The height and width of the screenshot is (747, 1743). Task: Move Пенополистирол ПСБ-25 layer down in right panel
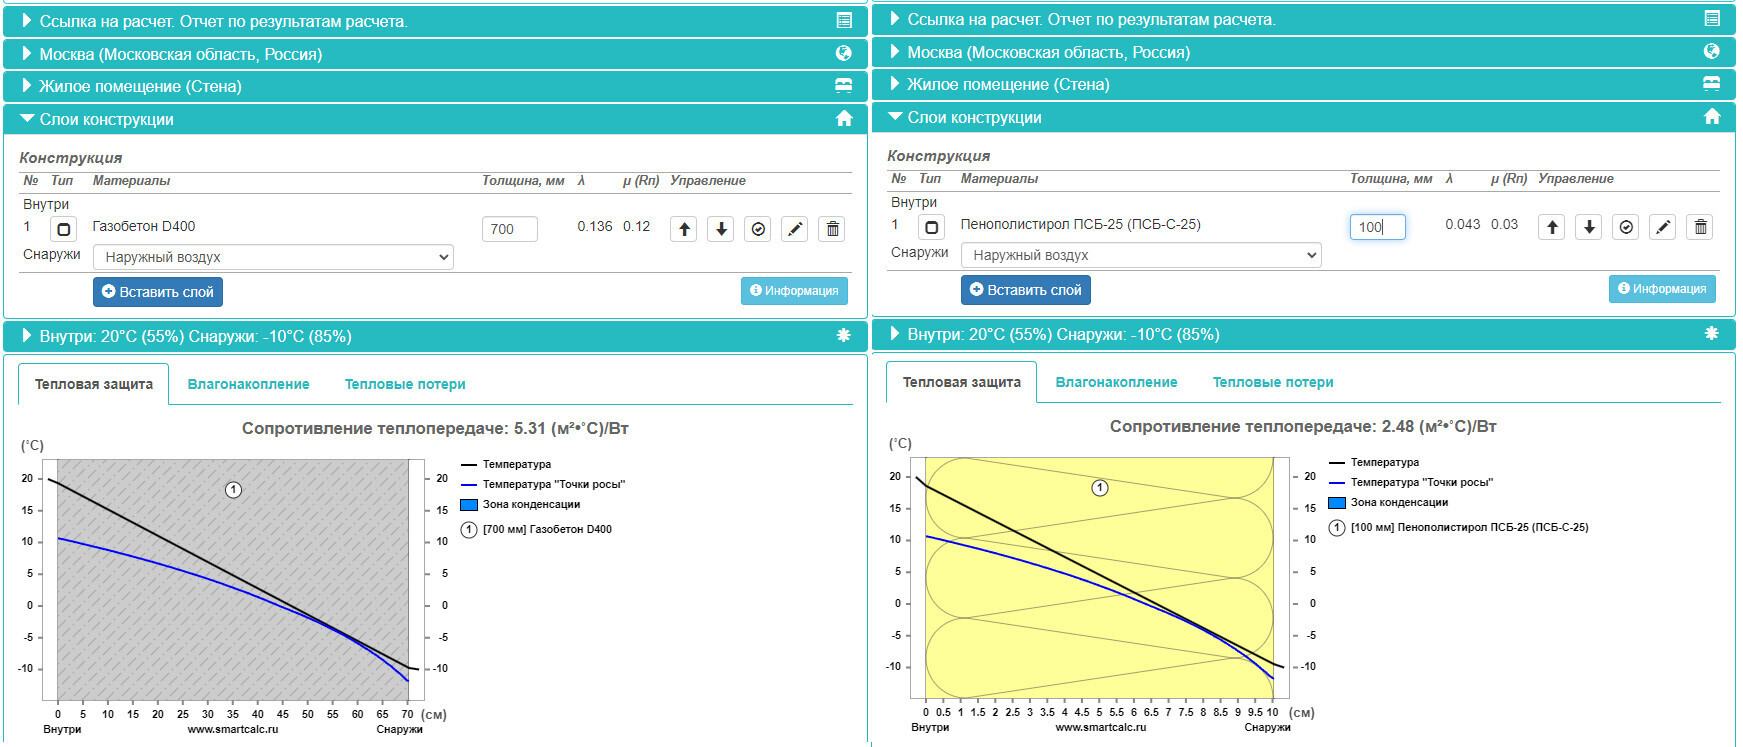(x=1589, y=227)
